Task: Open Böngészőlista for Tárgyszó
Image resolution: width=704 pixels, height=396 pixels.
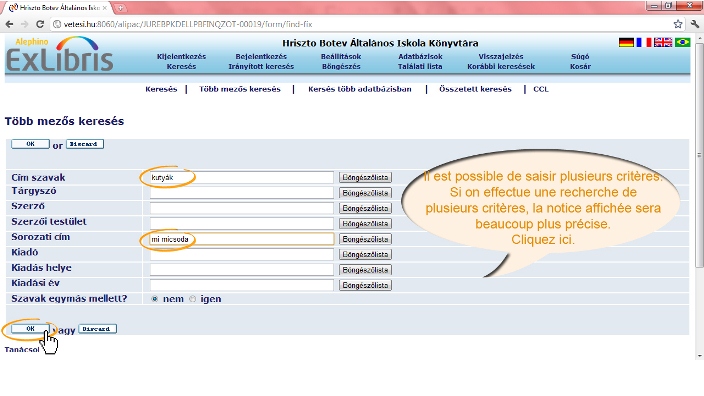Action: point(365,193)
